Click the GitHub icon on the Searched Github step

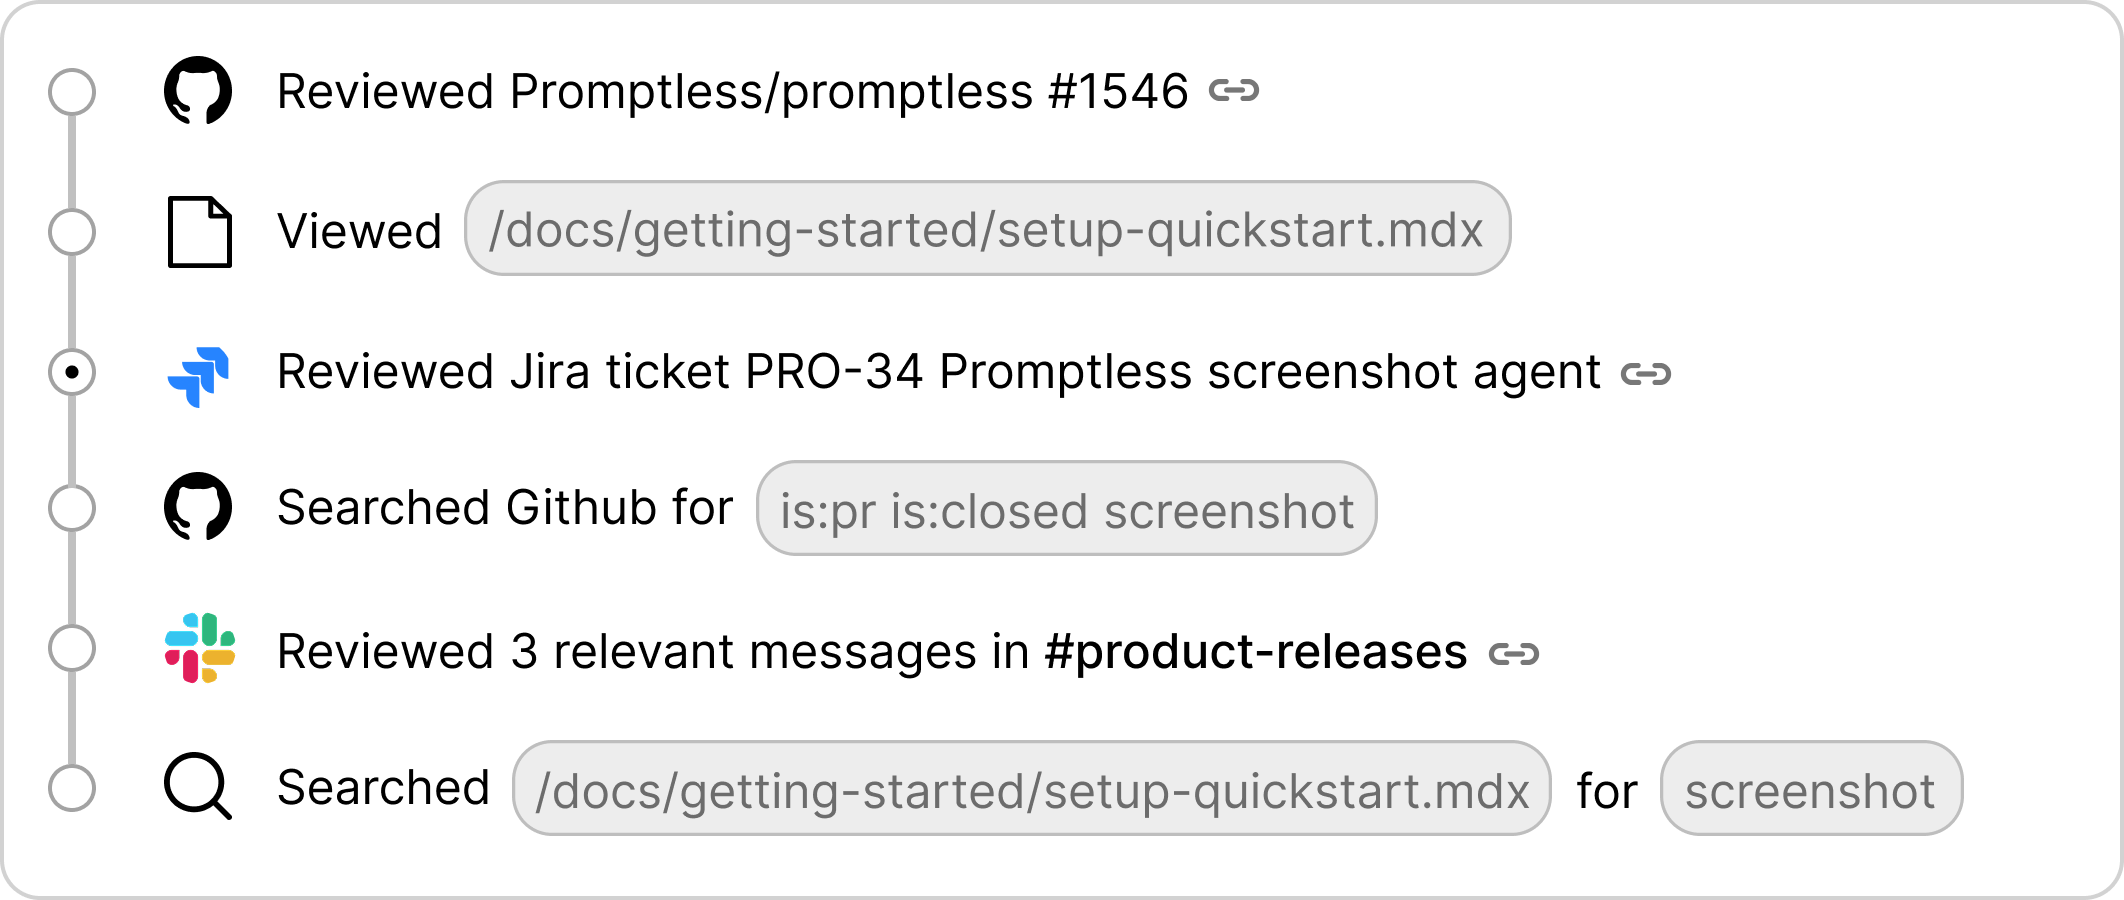197,508
